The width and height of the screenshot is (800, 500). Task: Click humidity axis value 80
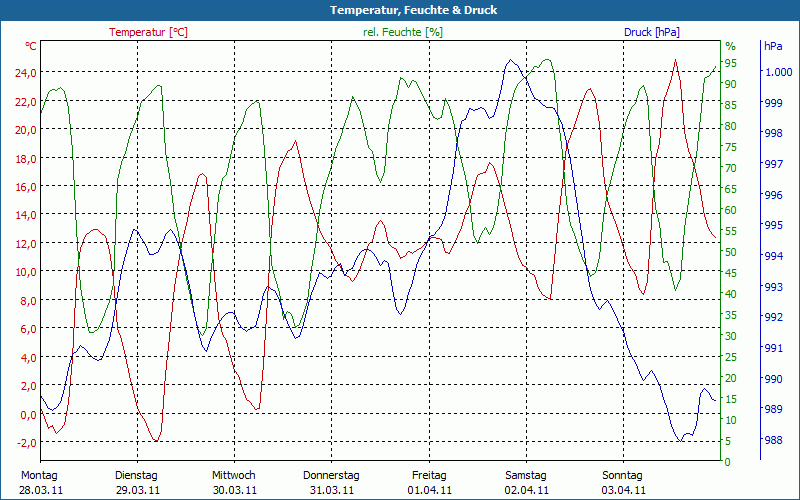[x=731, y=126]
